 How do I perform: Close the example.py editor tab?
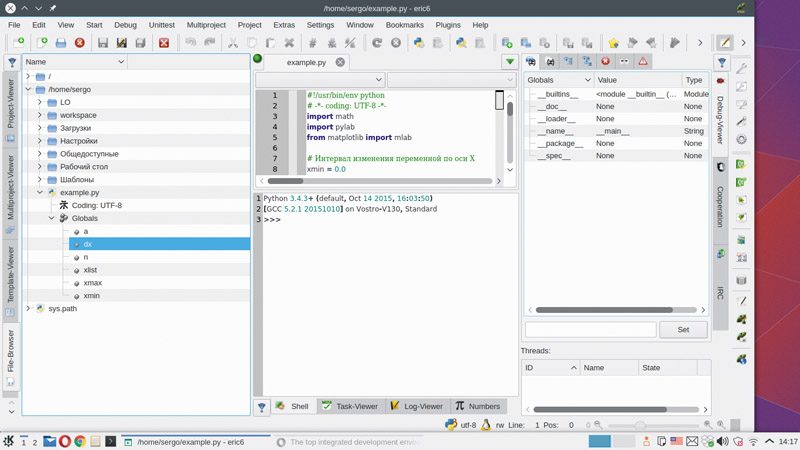[340, 62]
